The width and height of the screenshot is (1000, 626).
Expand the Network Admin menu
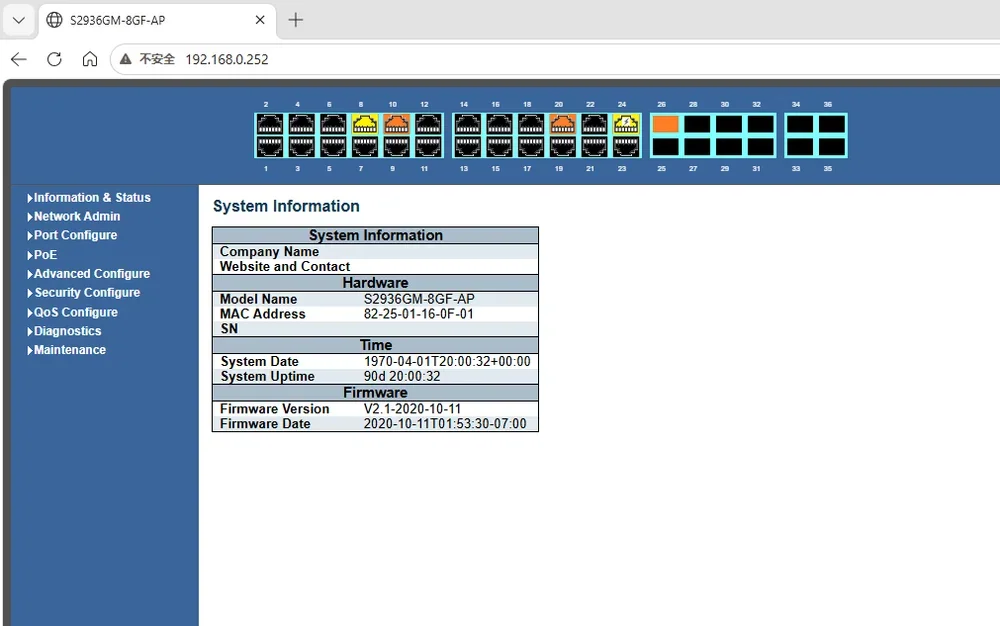pos(74,217)
